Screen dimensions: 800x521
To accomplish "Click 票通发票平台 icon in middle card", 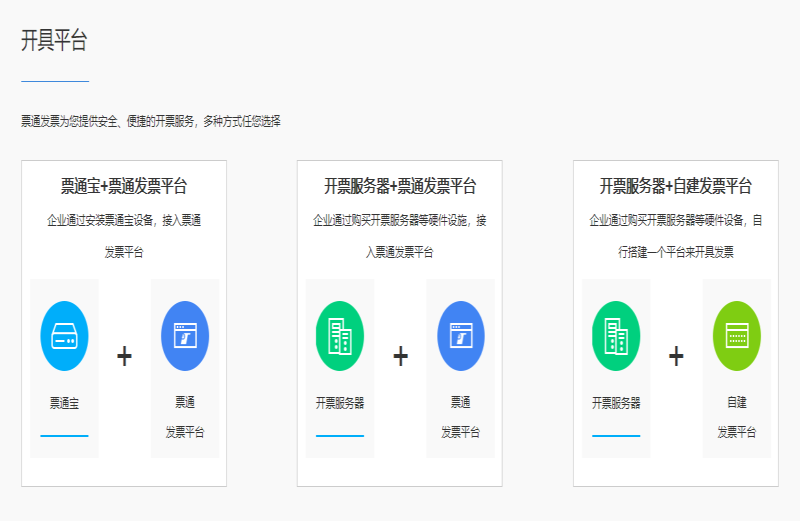I will pyautogui.click(x=461, y=336).
